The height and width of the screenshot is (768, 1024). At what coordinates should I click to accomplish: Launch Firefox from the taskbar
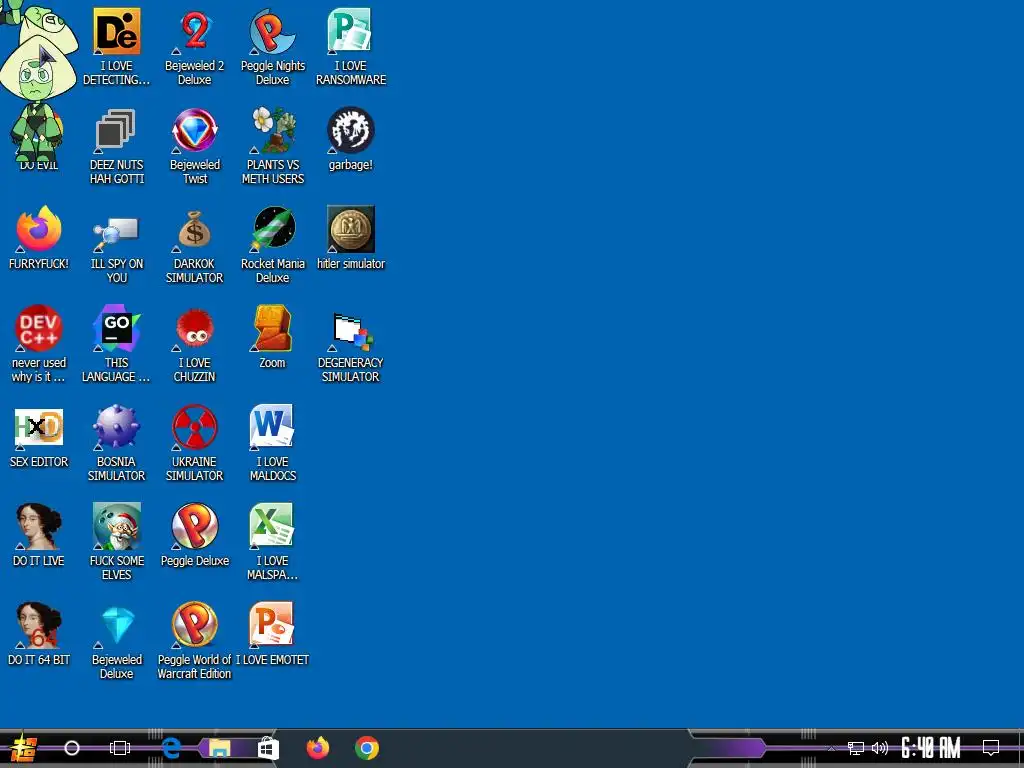click(x=318, y=748)
